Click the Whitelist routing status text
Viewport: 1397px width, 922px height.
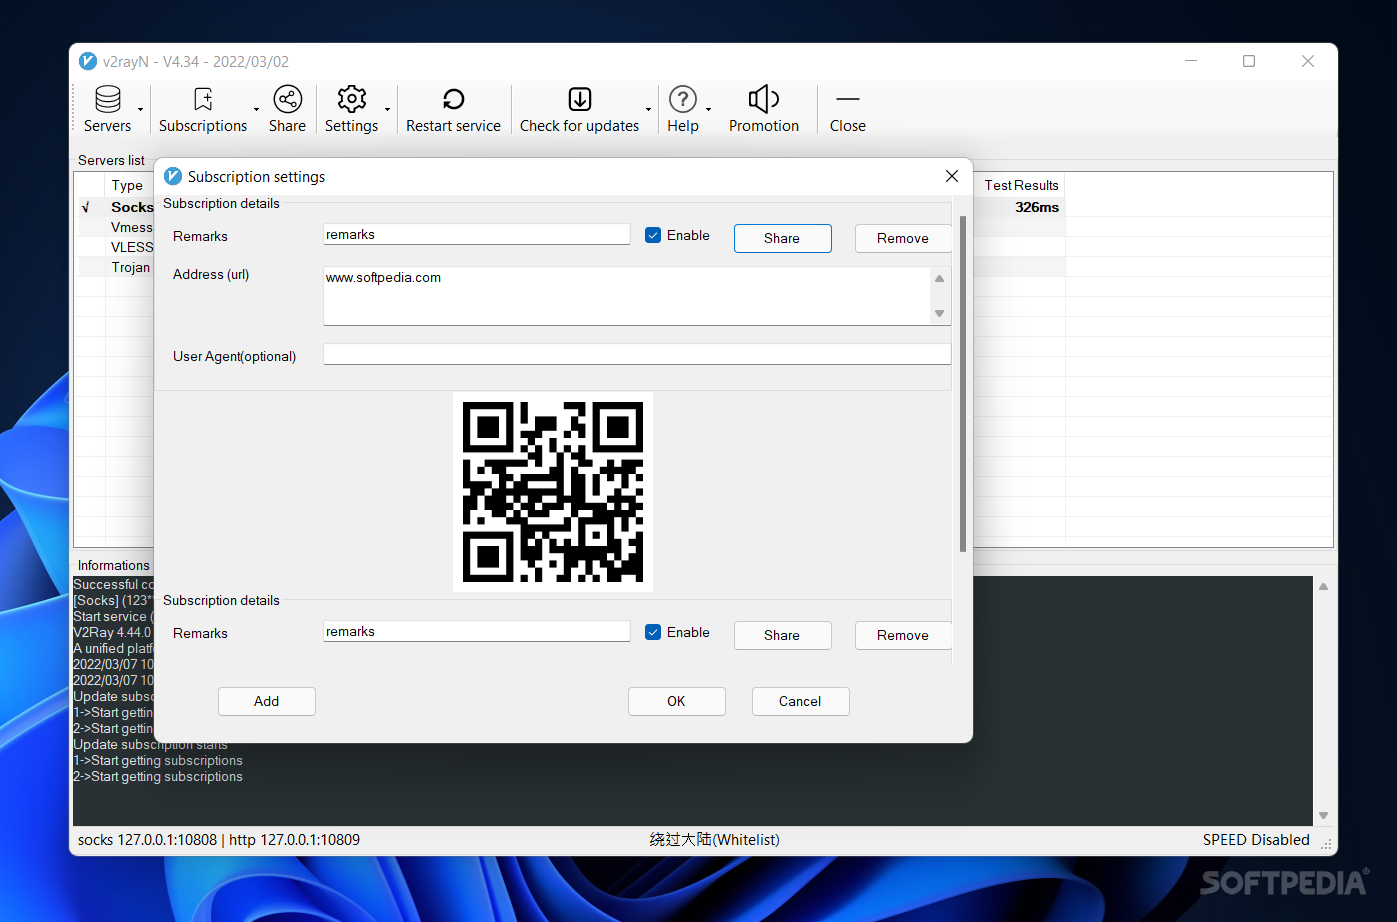(x=714, y=840)
